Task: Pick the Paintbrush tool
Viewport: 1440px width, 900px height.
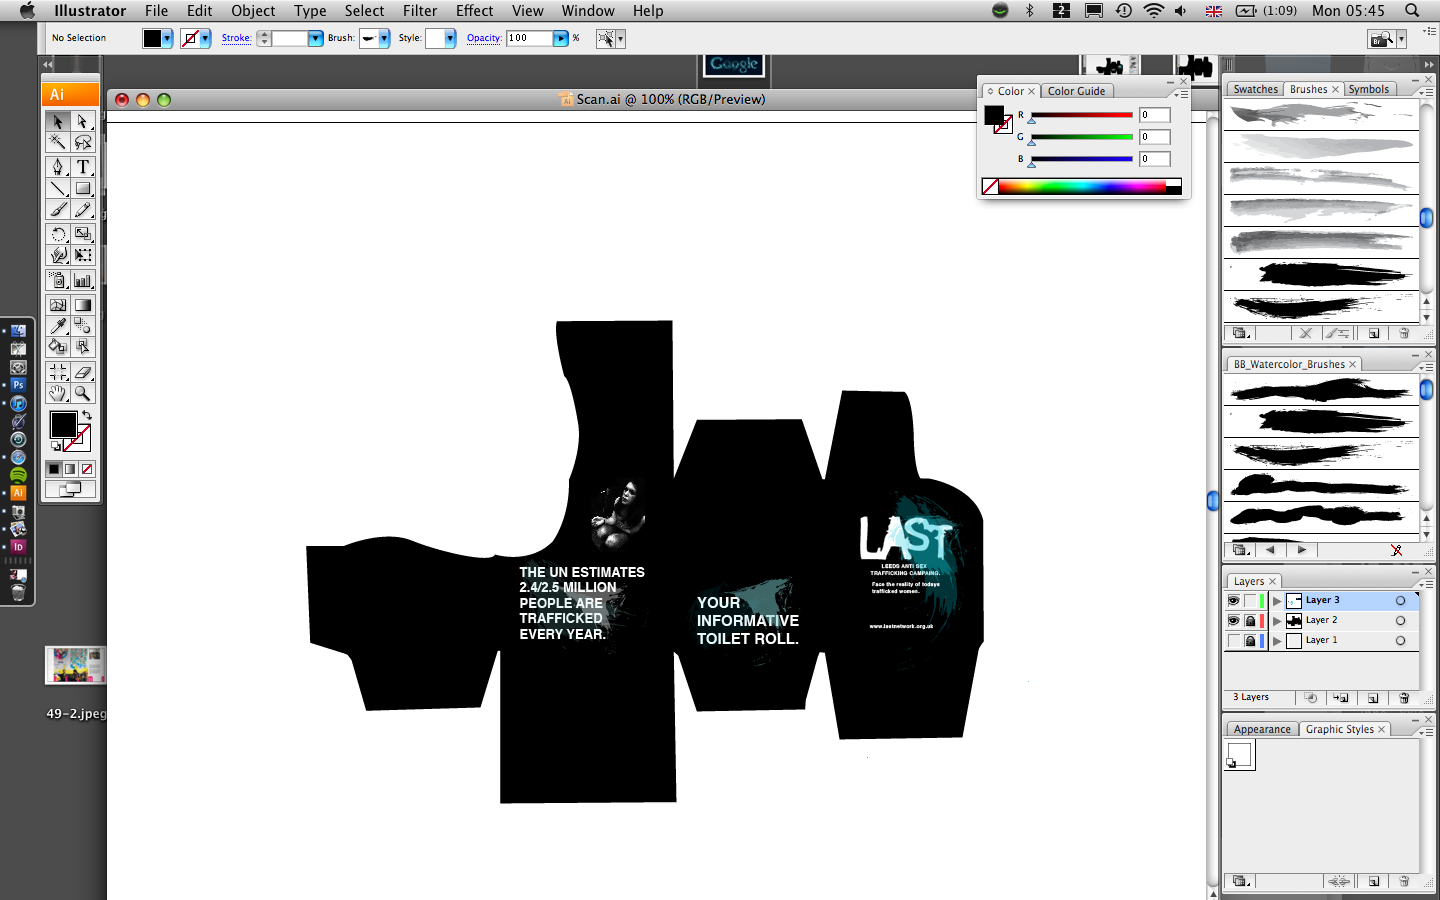Action: click(58, 209)
